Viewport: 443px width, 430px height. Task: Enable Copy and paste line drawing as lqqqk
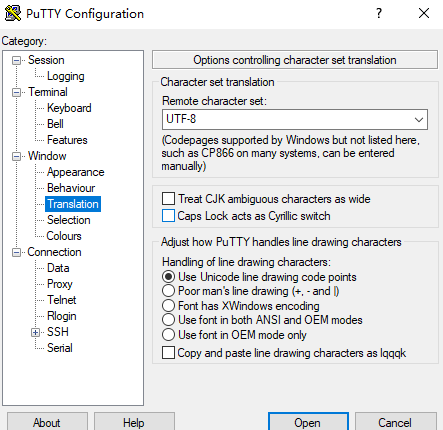pos(168,353)
